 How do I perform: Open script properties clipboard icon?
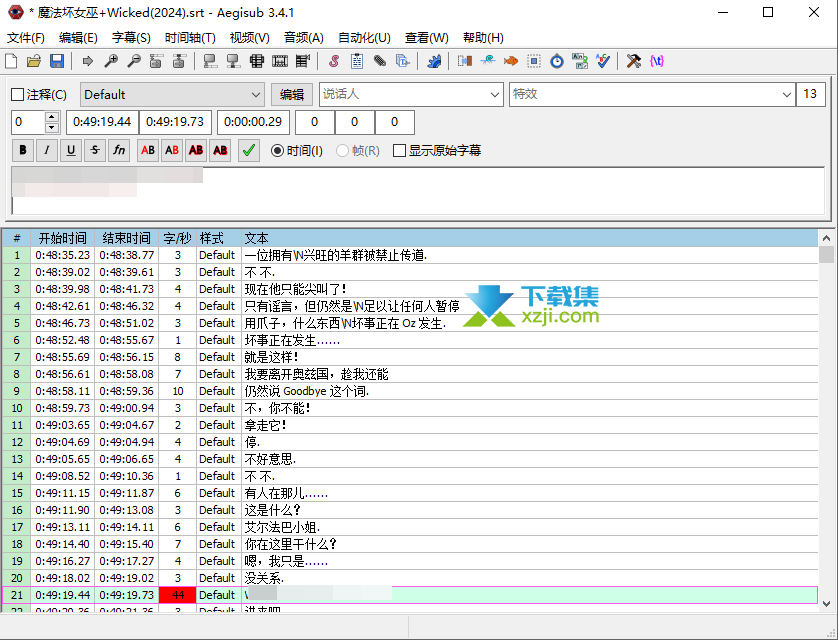click(x=356, y=61)
